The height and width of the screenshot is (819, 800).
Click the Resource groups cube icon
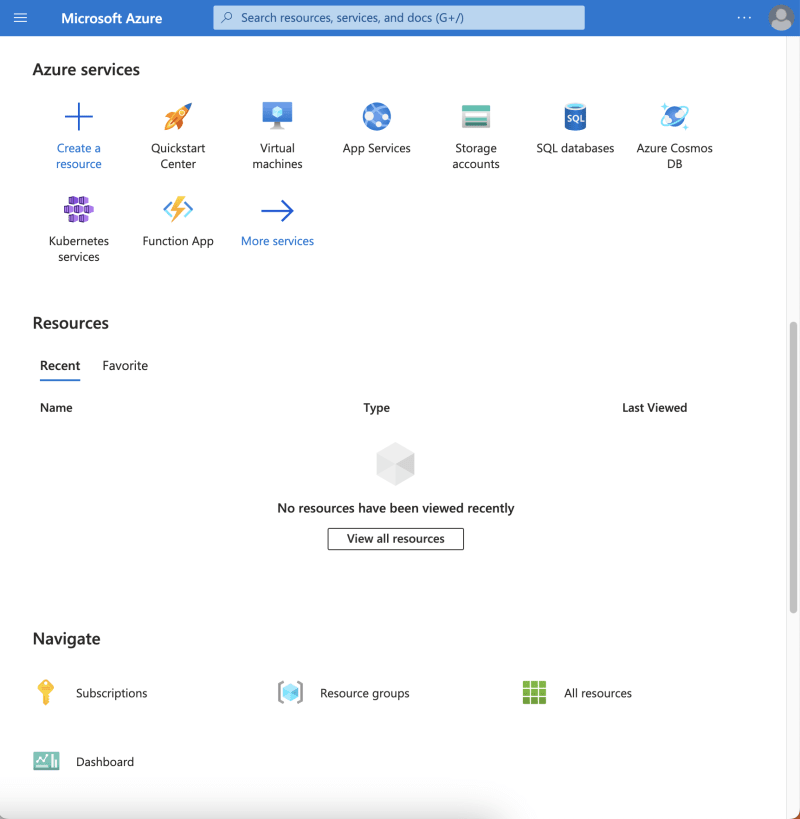290,693
